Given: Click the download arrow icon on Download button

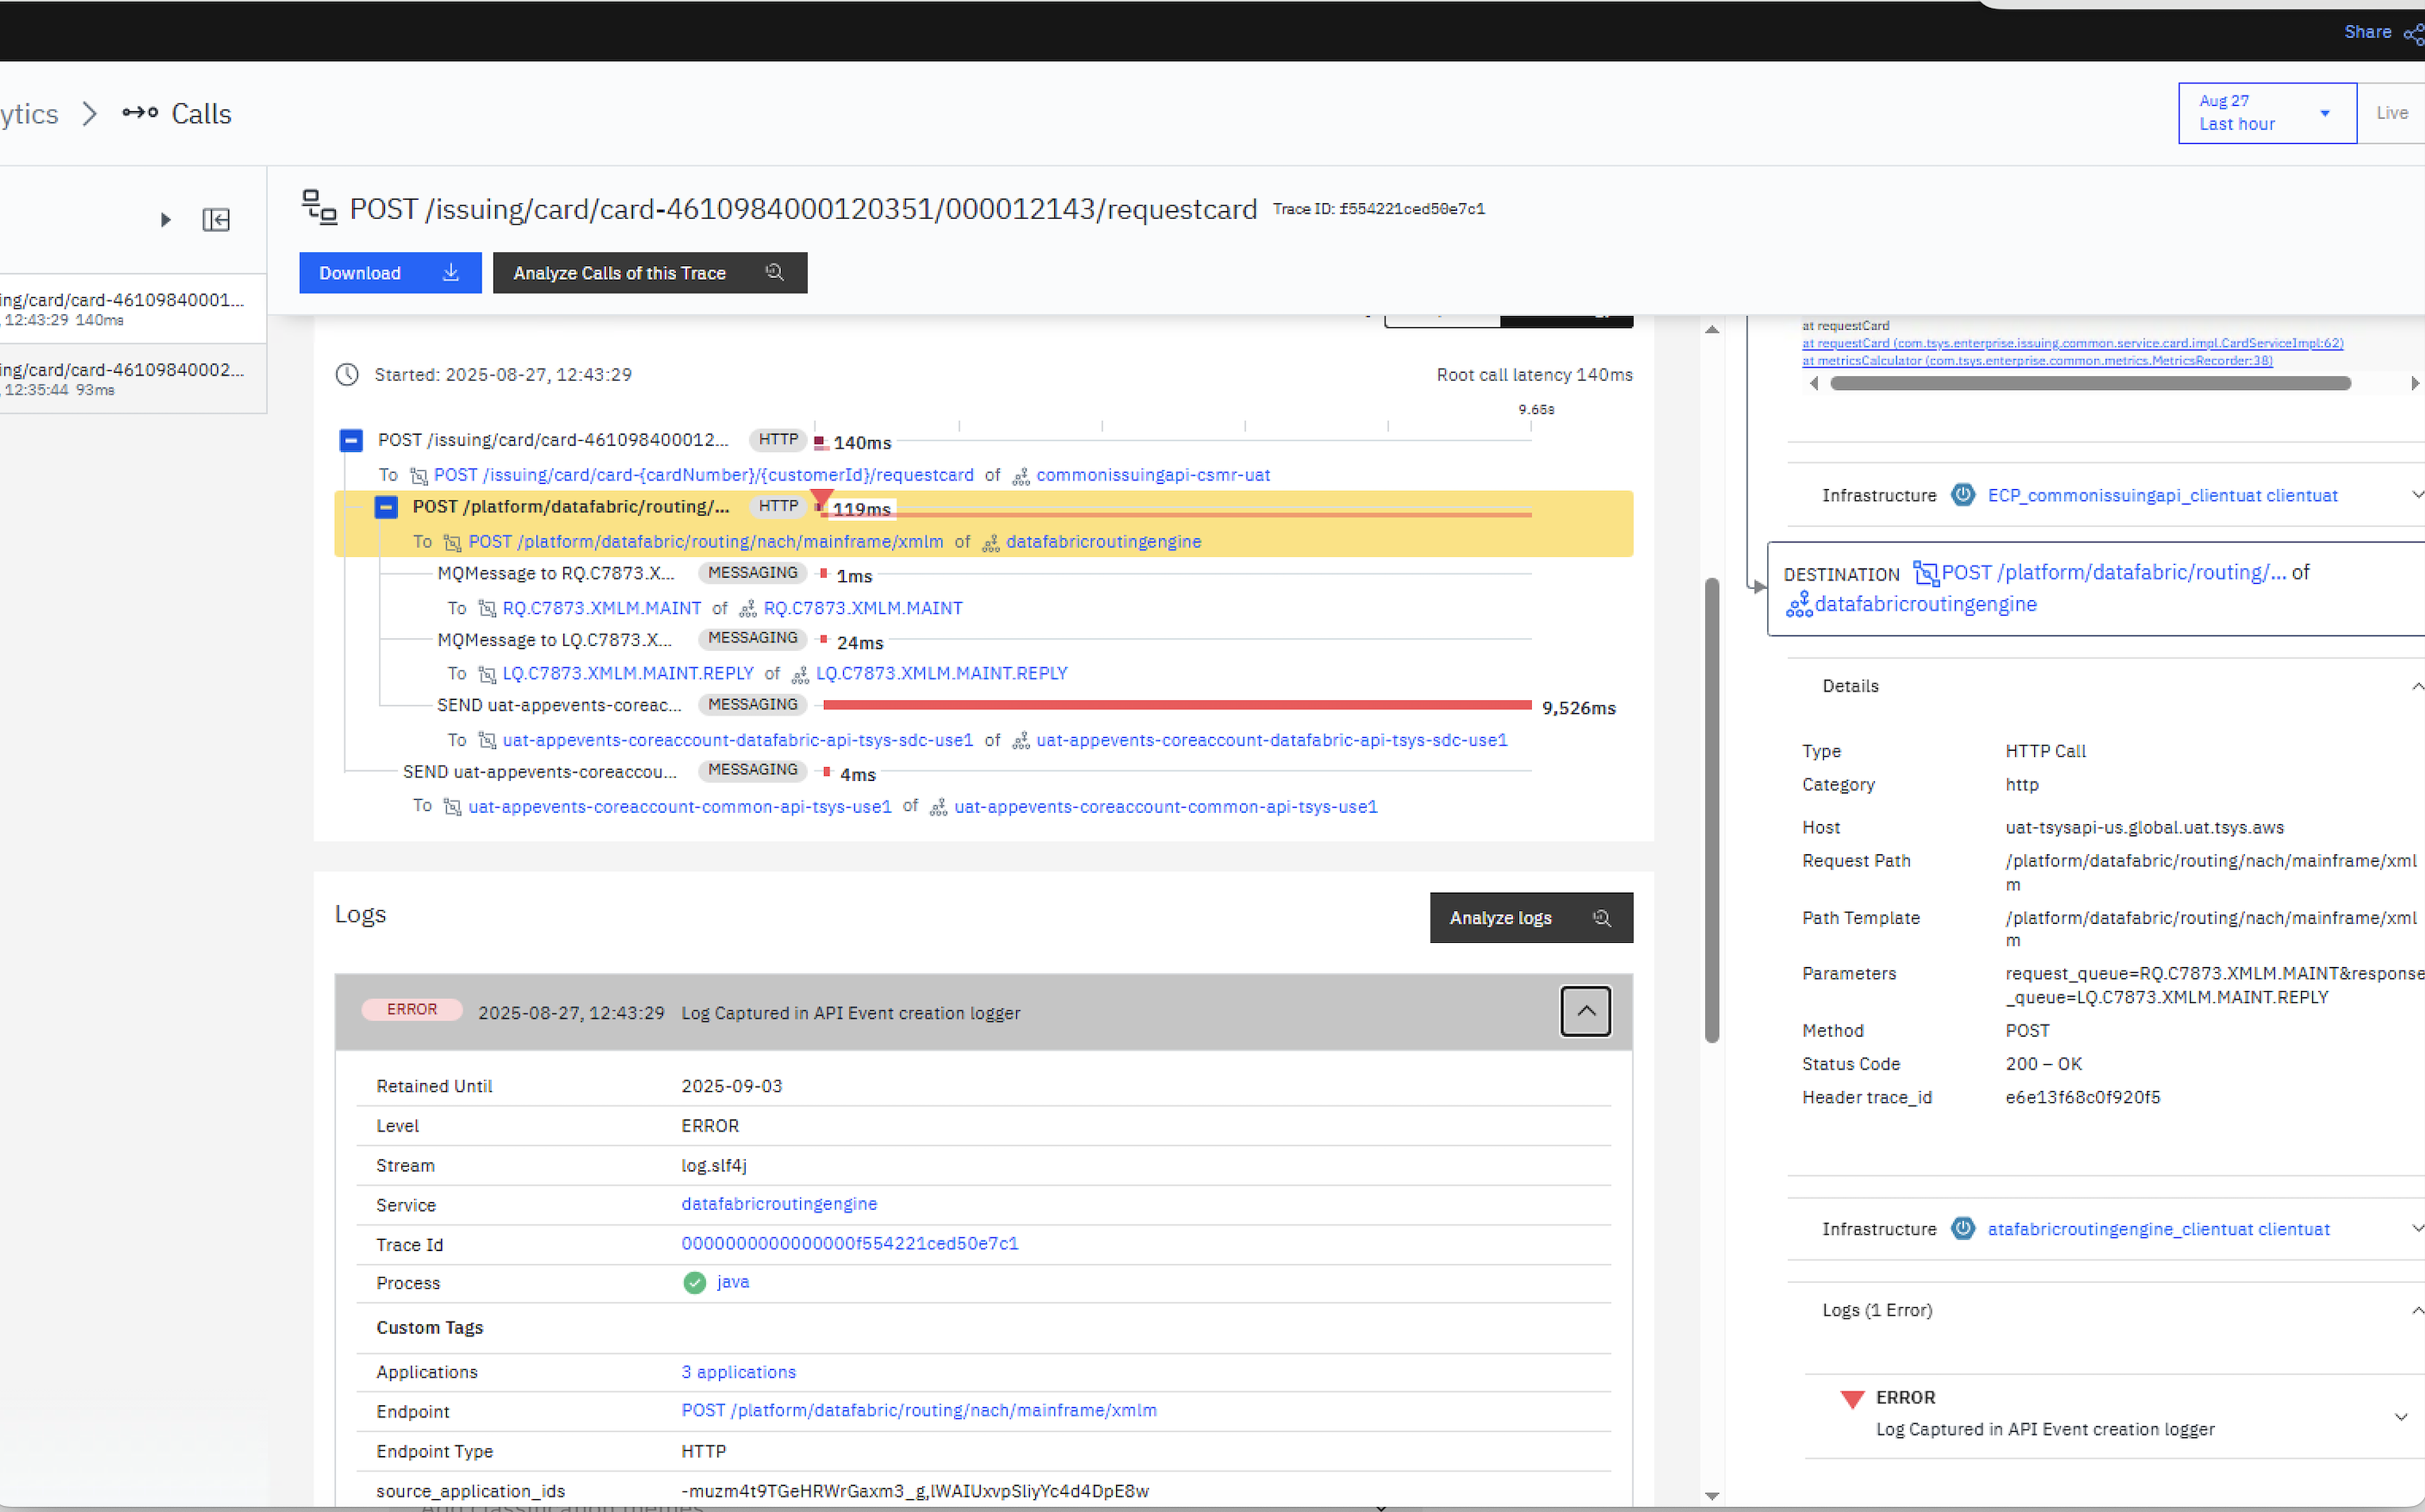Looking at the screenshot, I should (451, 272).
